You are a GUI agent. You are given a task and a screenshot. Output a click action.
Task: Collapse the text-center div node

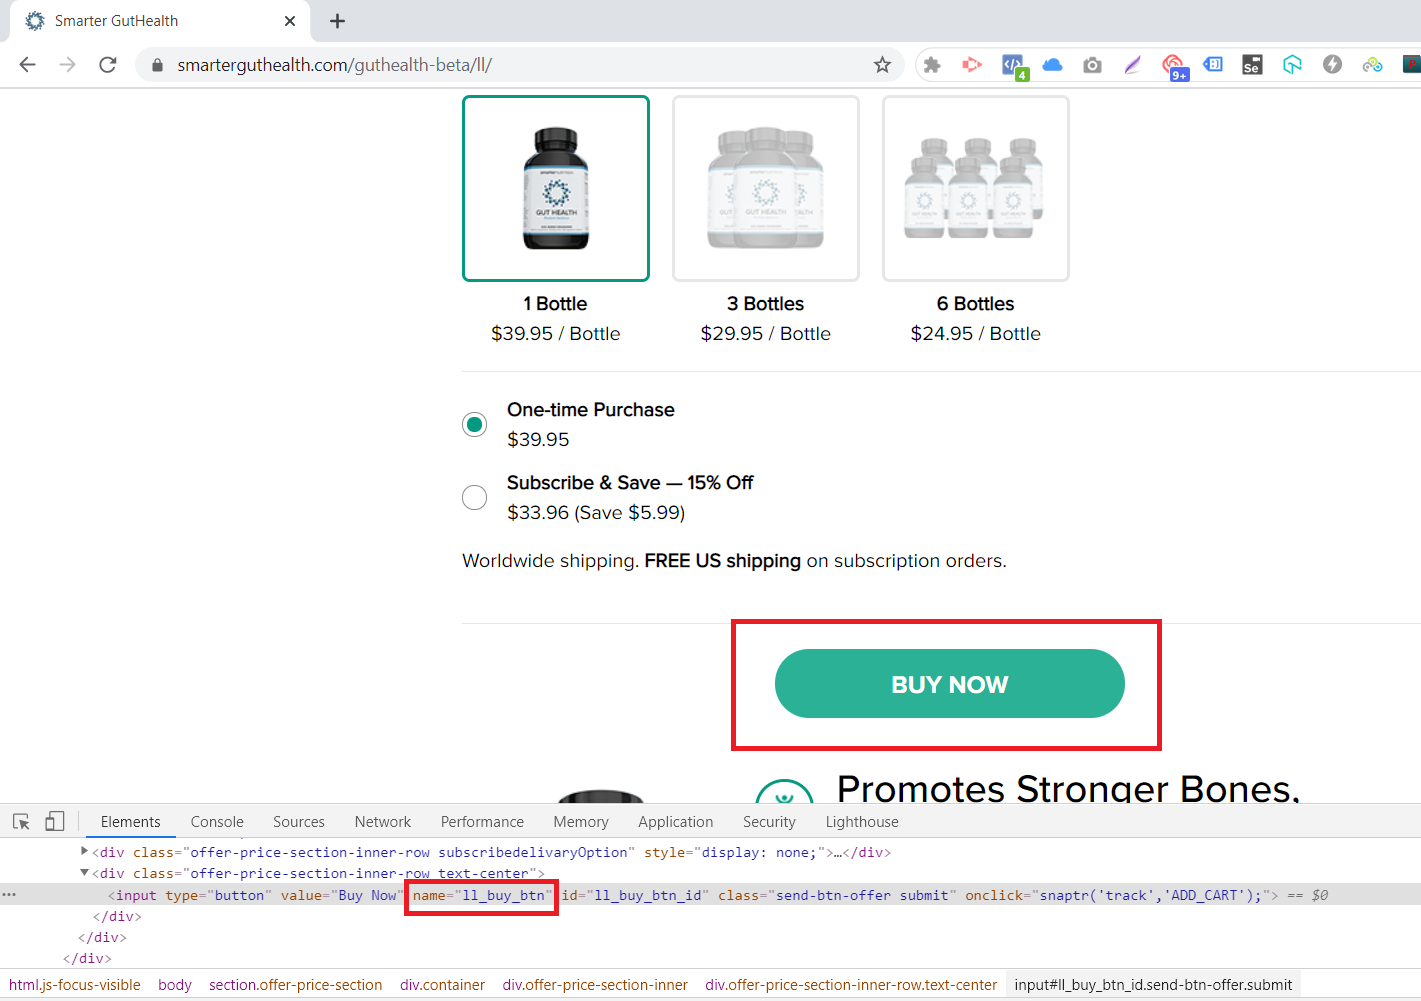coord(85,873)
